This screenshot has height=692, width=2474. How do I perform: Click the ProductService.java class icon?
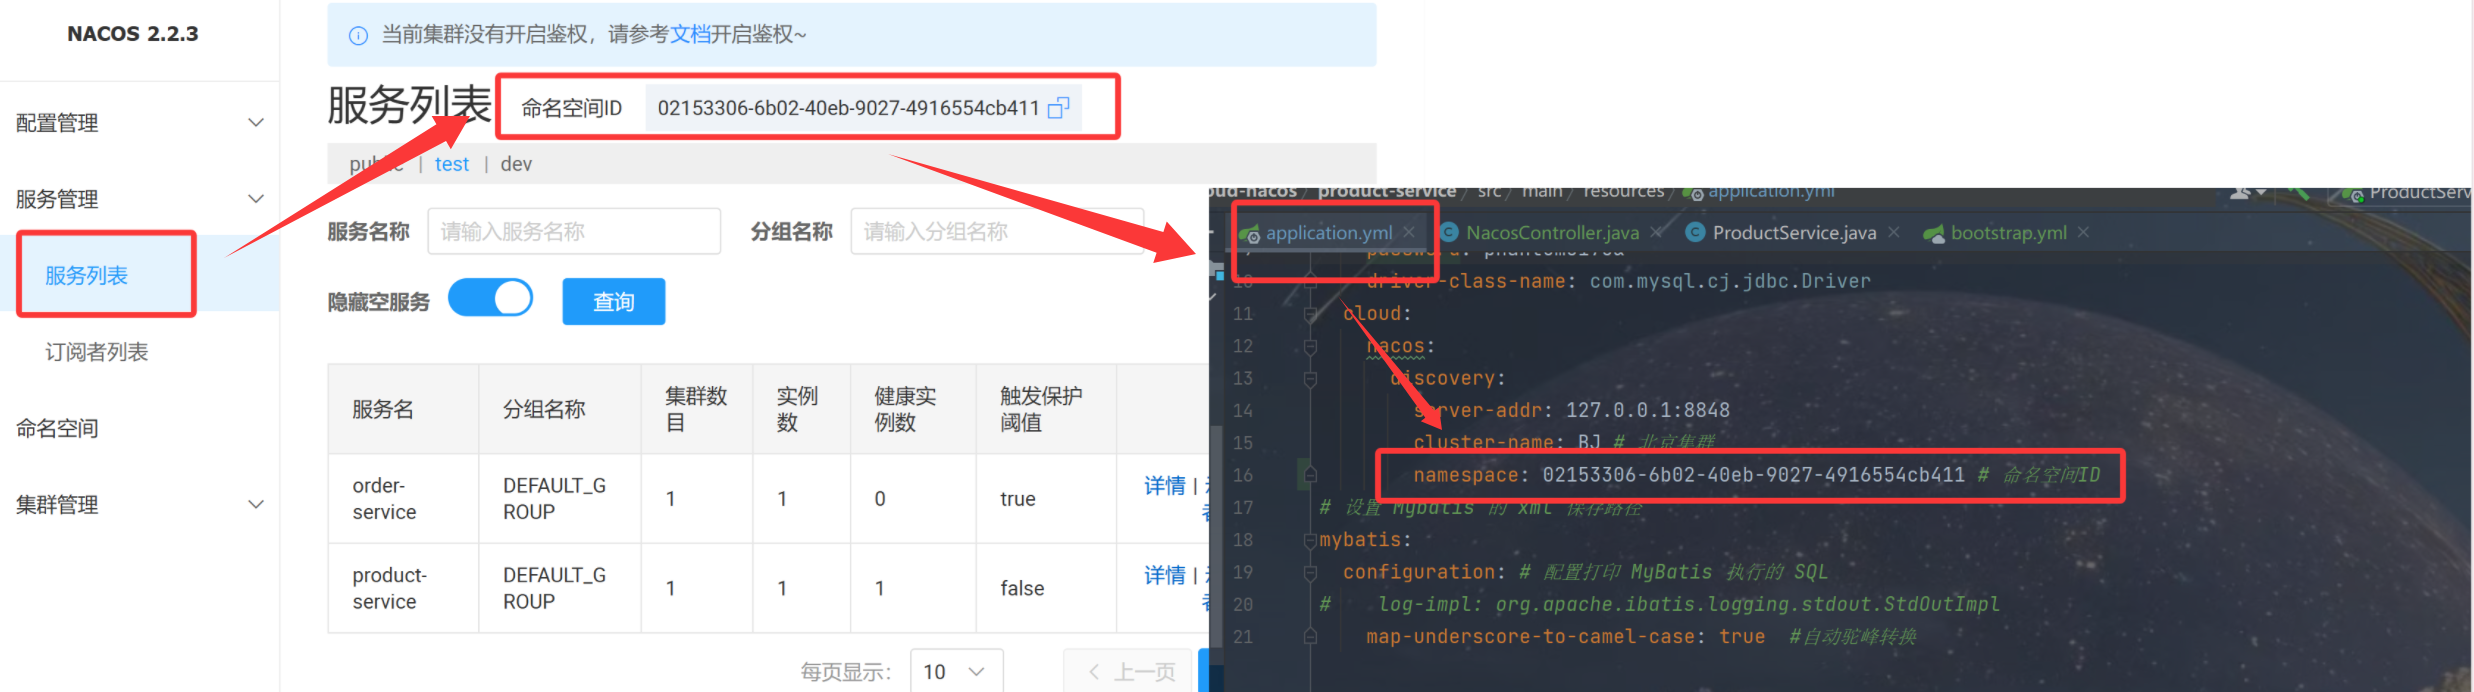coord(1695,232)
